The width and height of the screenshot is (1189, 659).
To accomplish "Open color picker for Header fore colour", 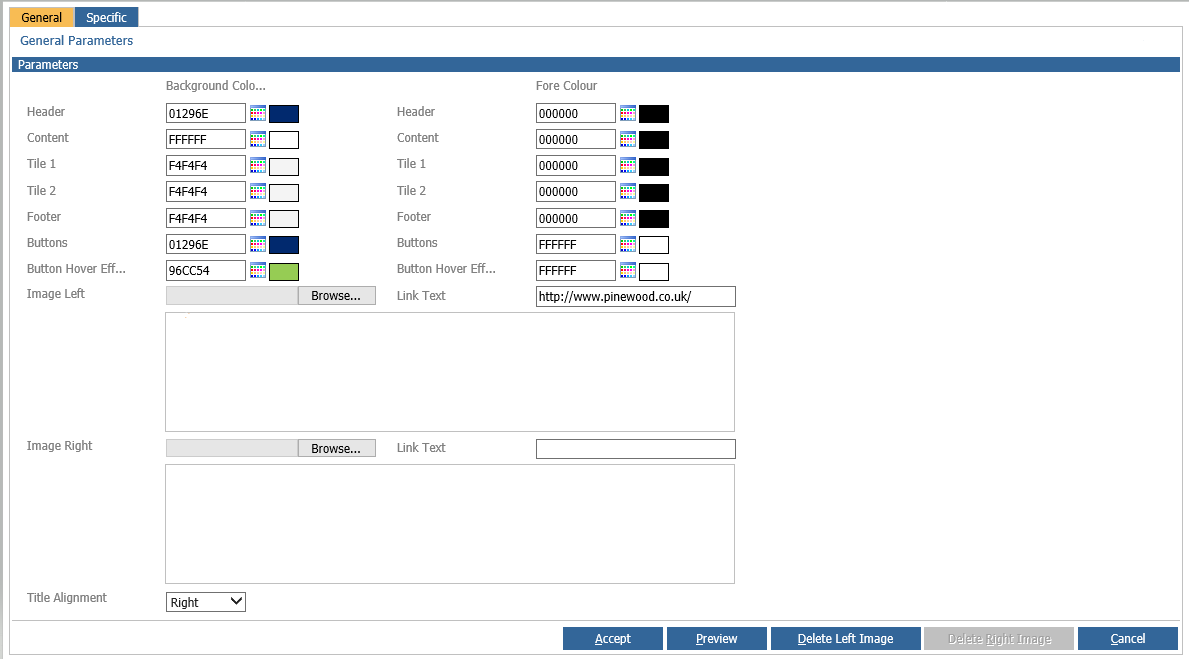I will click(x=628, y=114).
